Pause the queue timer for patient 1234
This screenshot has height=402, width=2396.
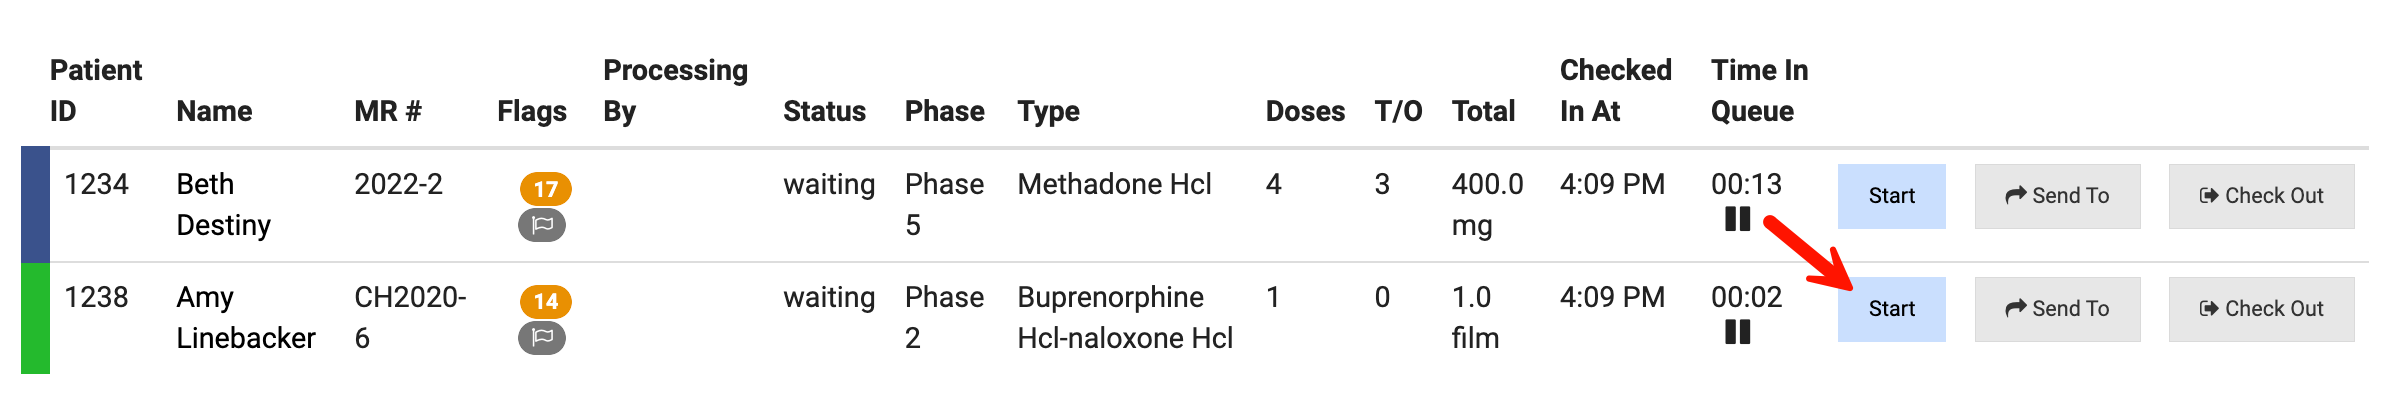[1737, 219]
